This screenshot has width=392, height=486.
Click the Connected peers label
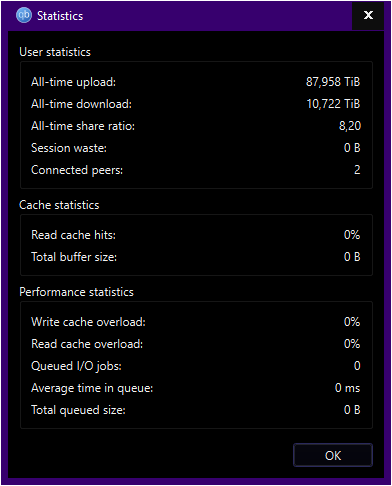point(77,170)
